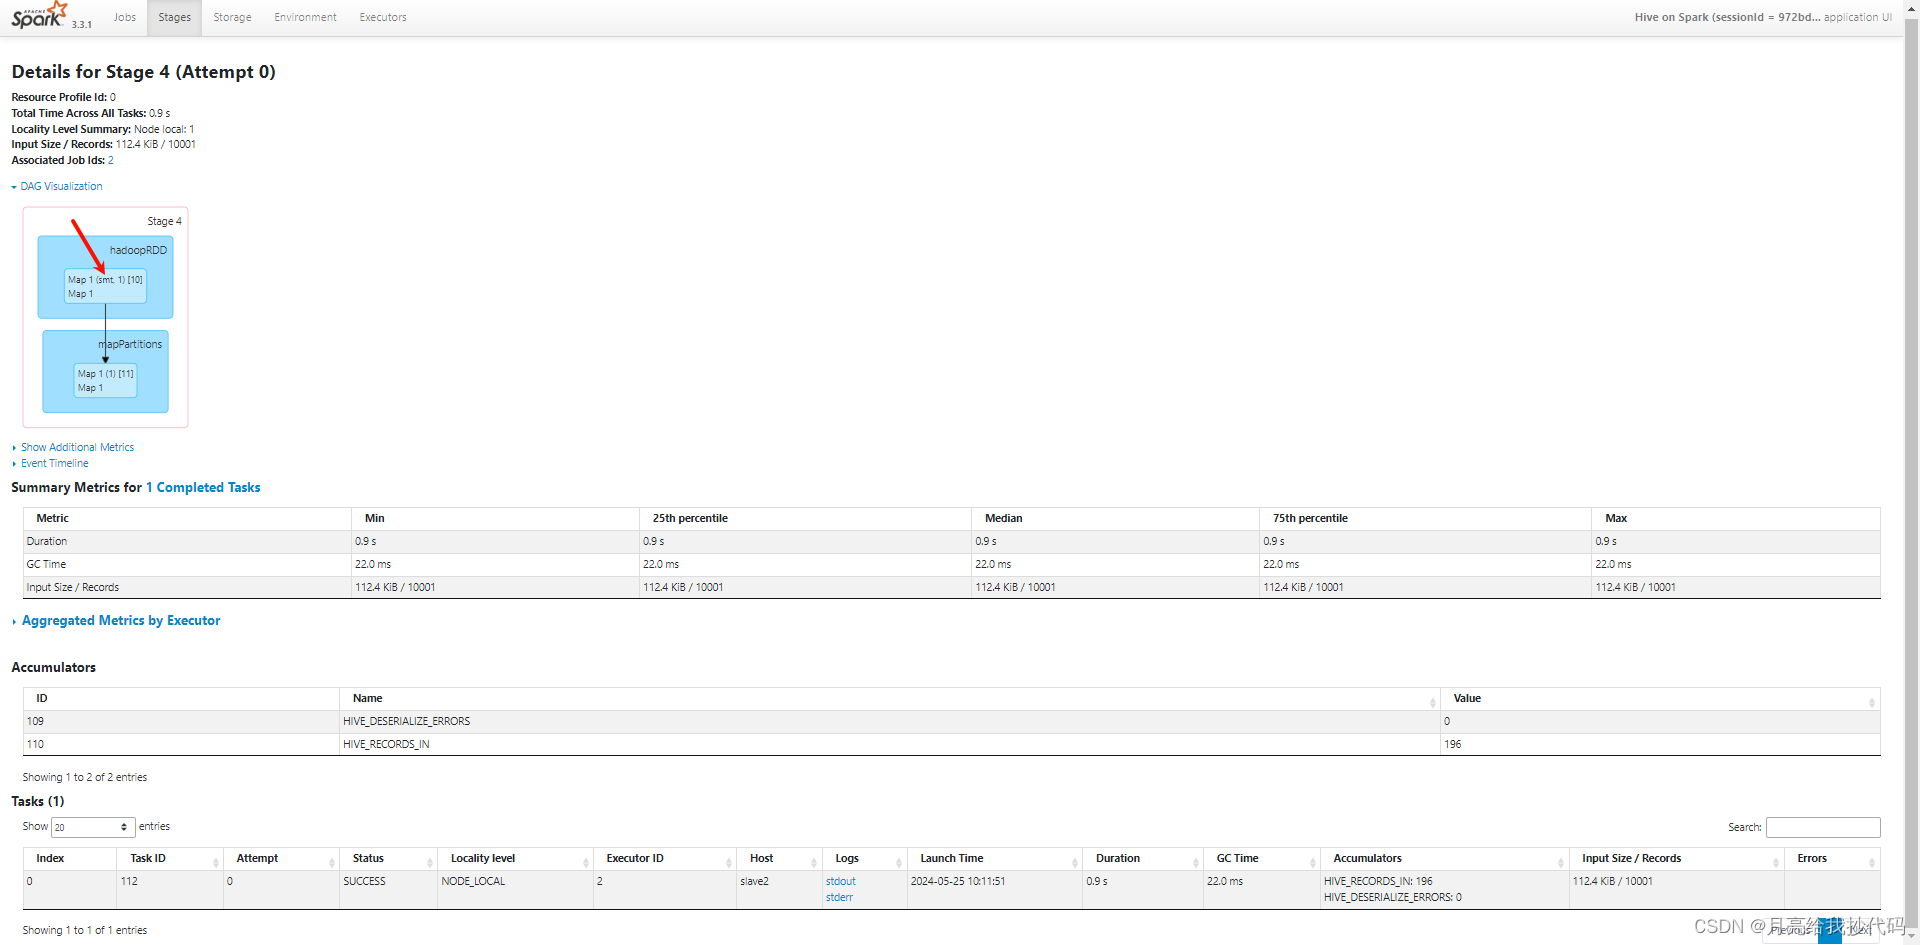
Task: Click the GC Time row in Summary Metrics
Action: (951, 564)
